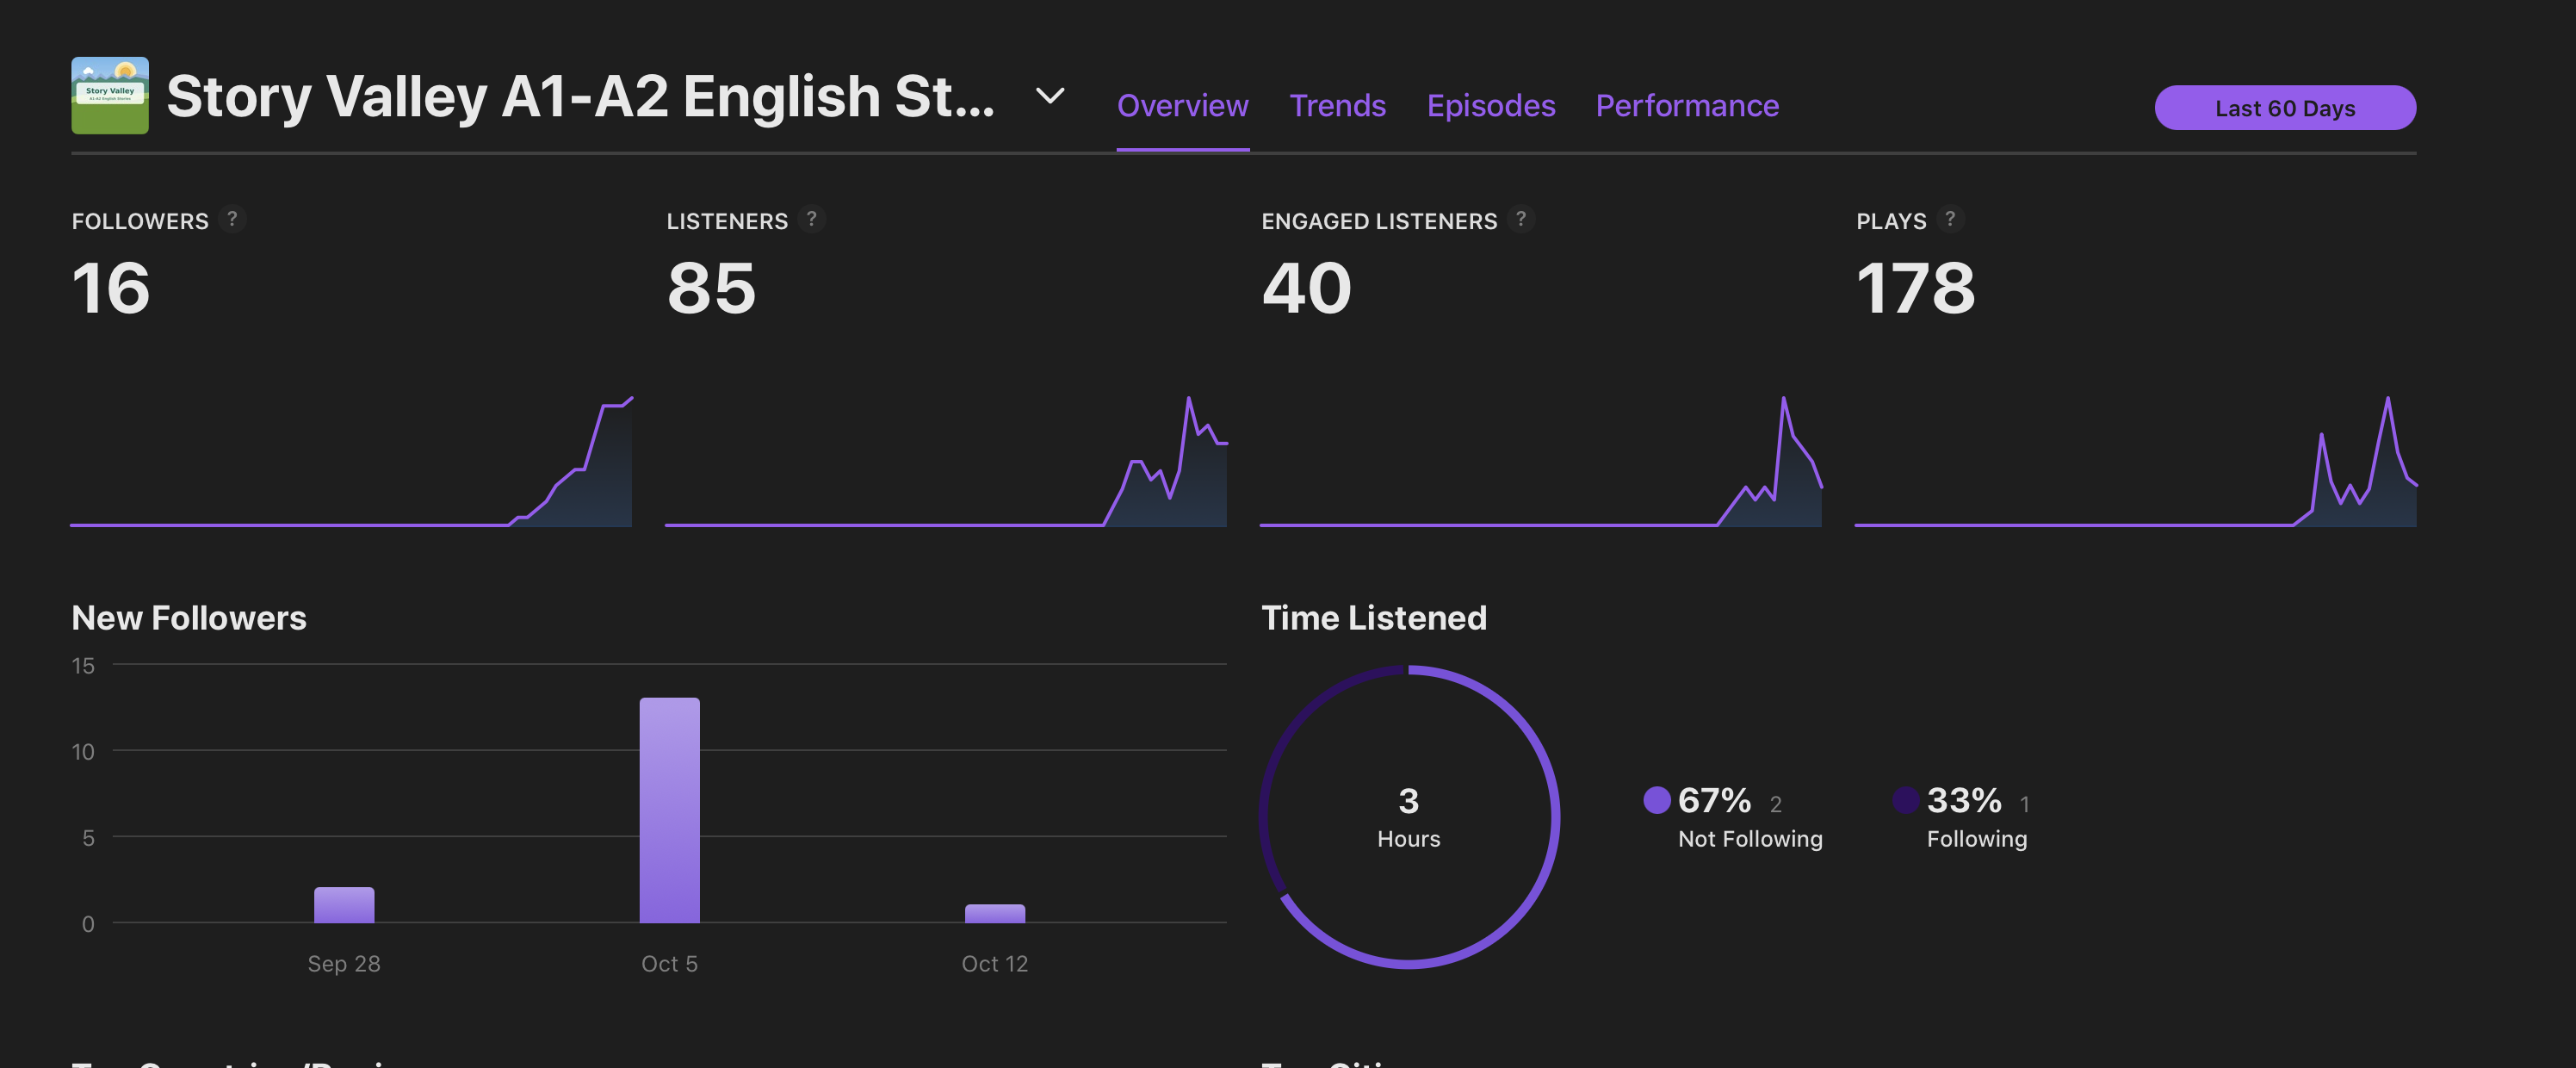
Task: Click the Plays sparkline chart
Action: [2135, 461]
